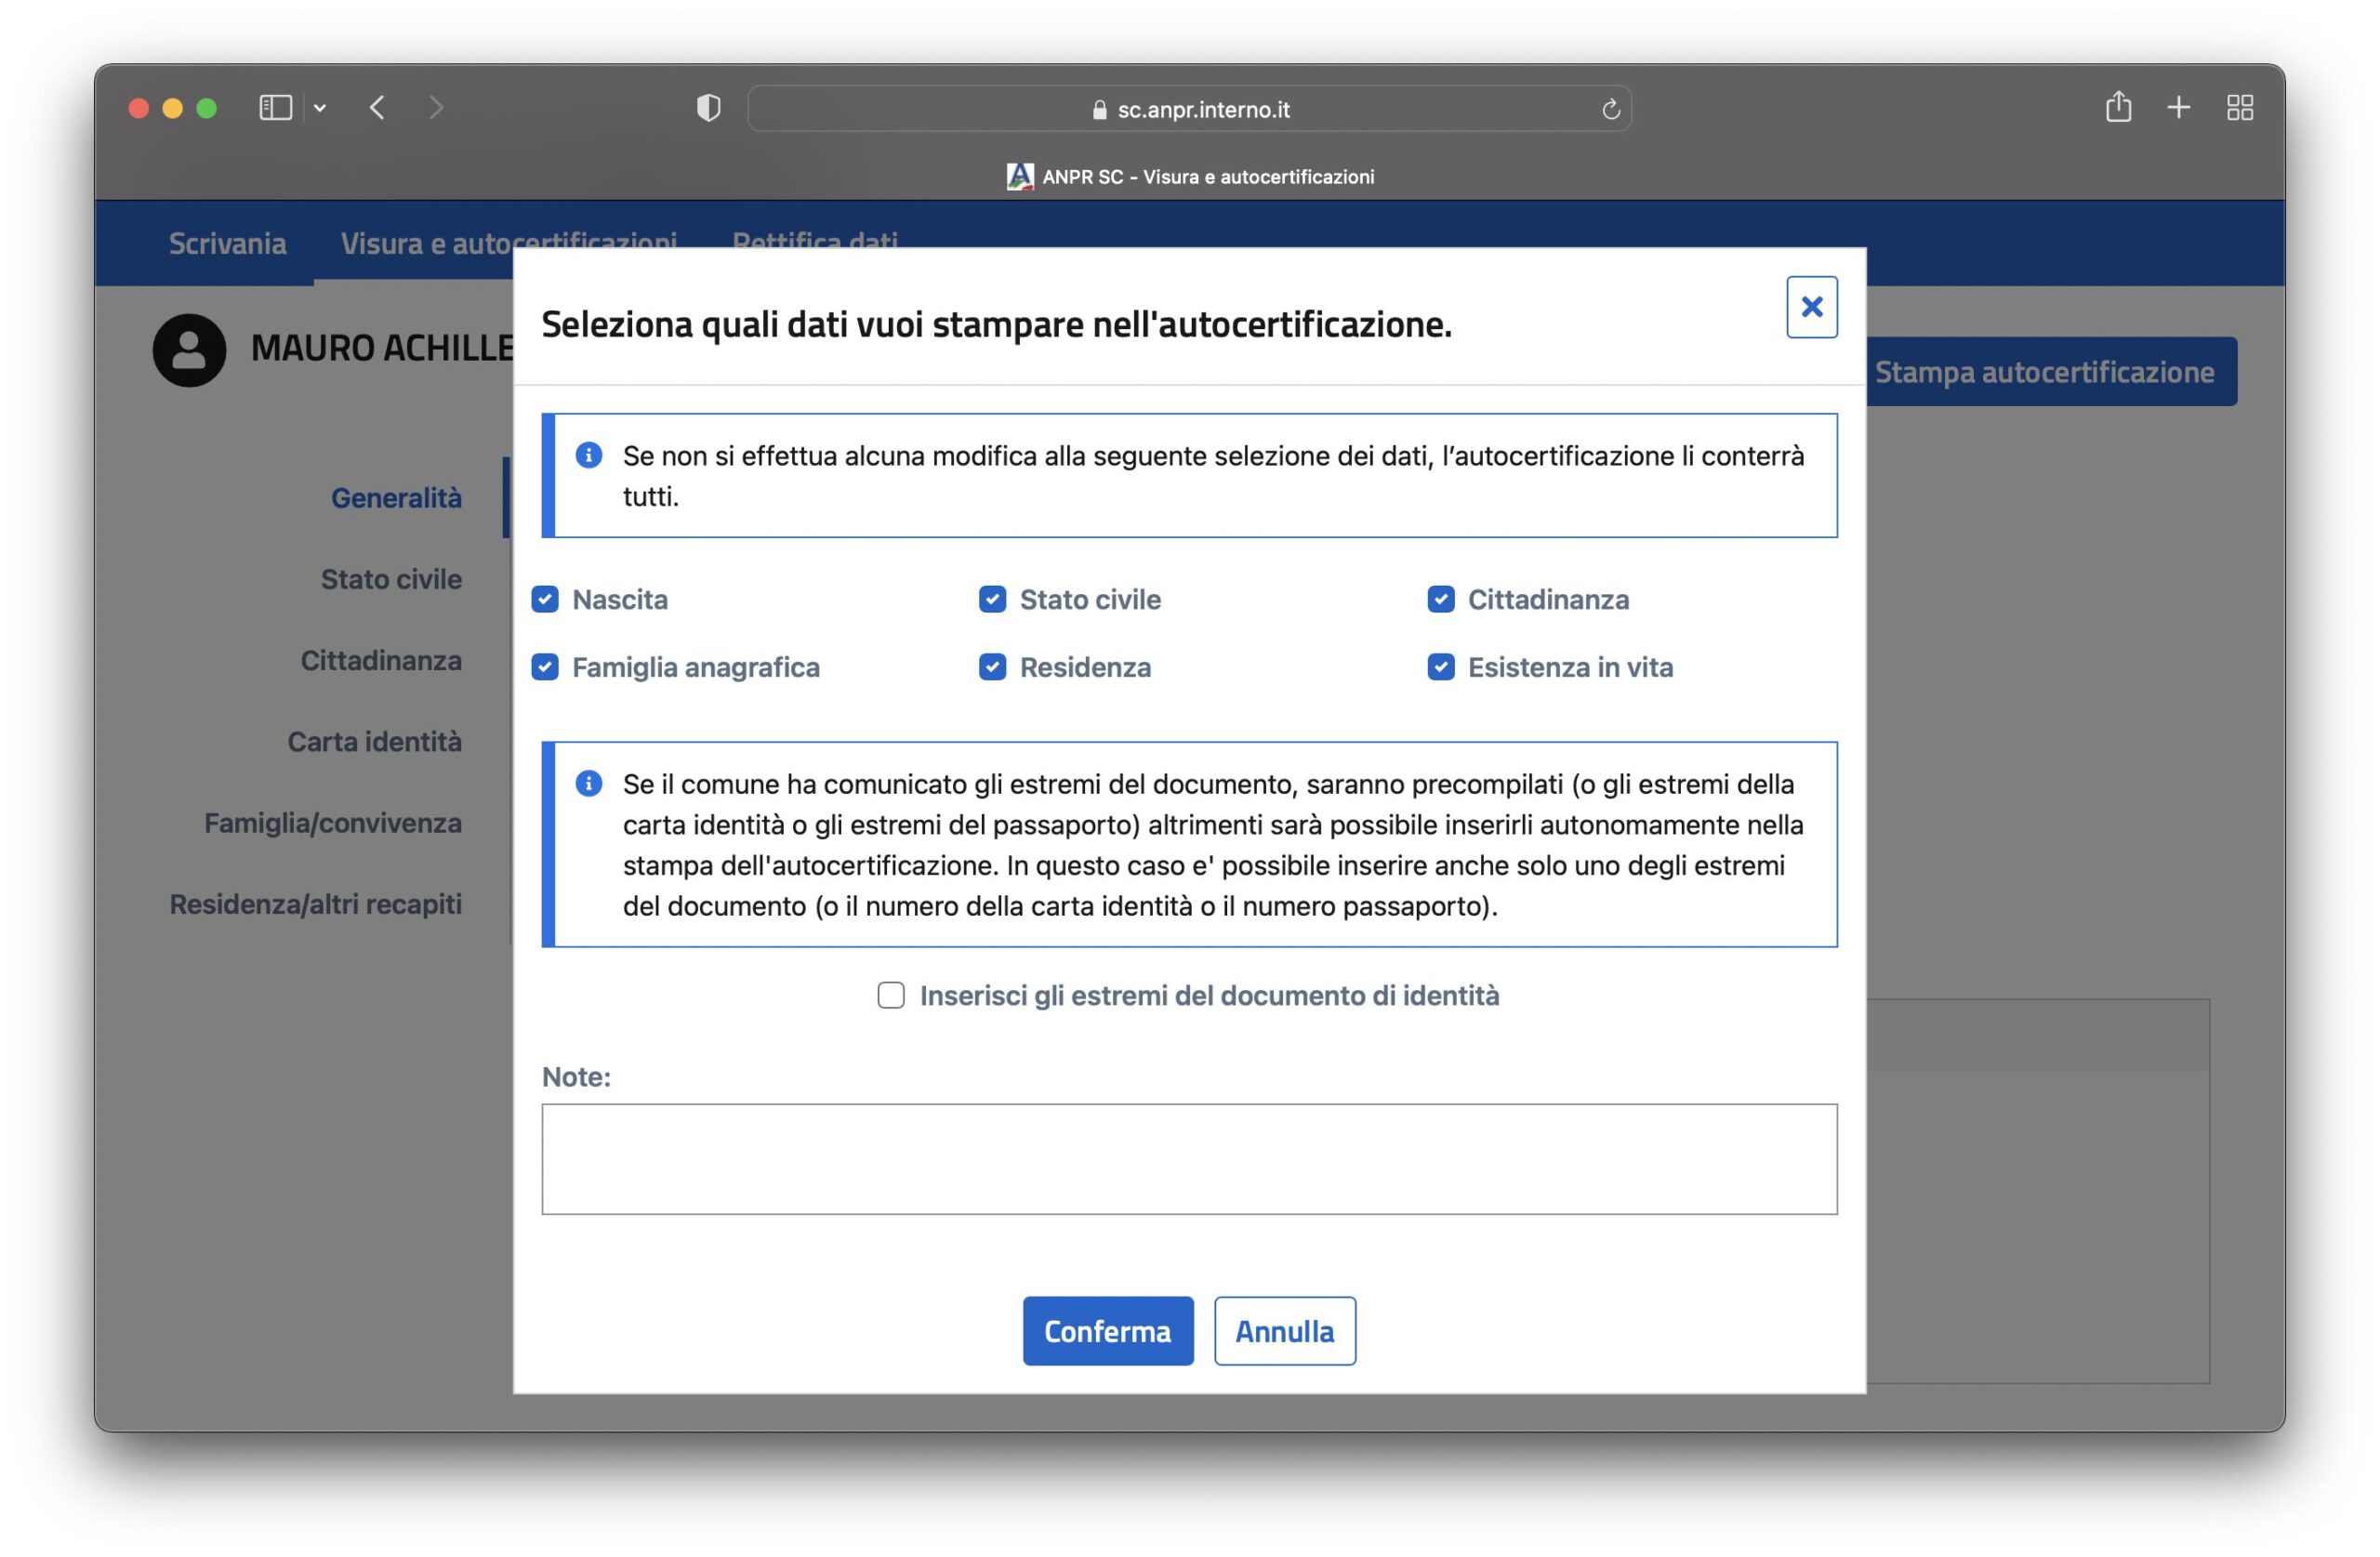Open the Scrivania tab
The width and height of the screenshot is (2380, 1557).
click(227, 243)
